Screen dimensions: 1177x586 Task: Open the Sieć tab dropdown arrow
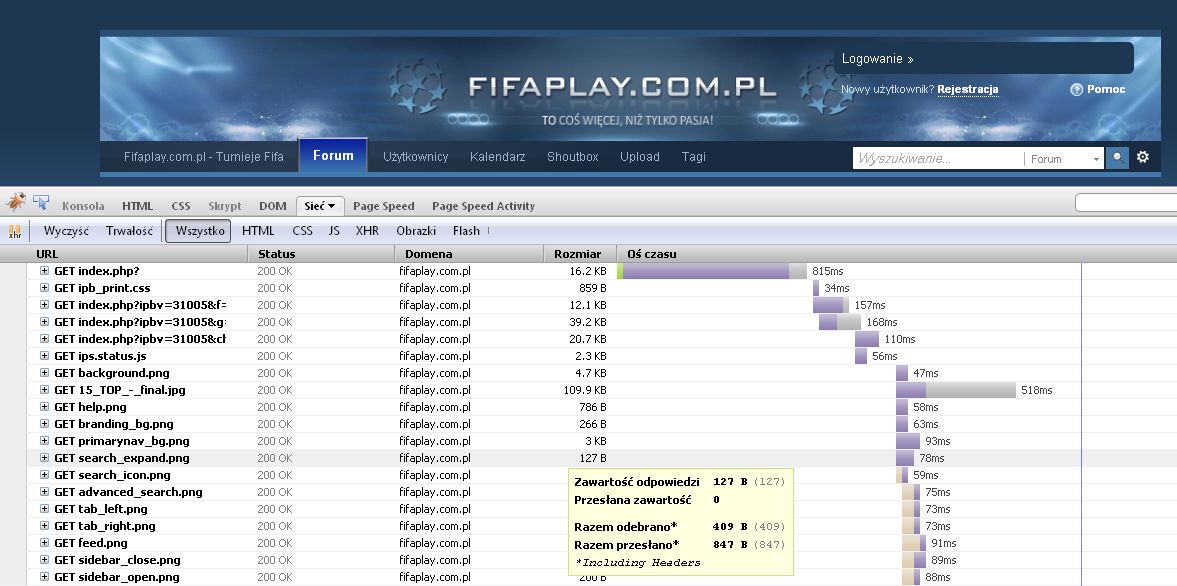(331, 206)
